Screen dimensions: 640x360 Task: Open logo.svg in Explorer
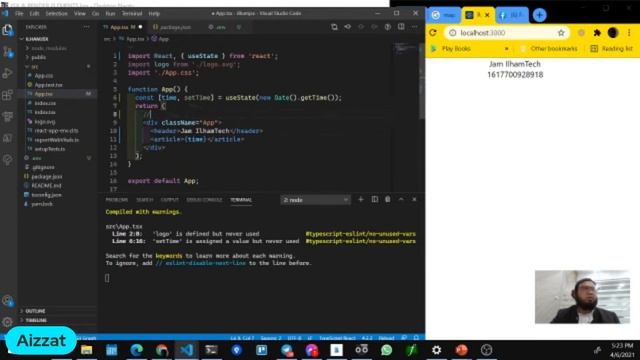45,122
